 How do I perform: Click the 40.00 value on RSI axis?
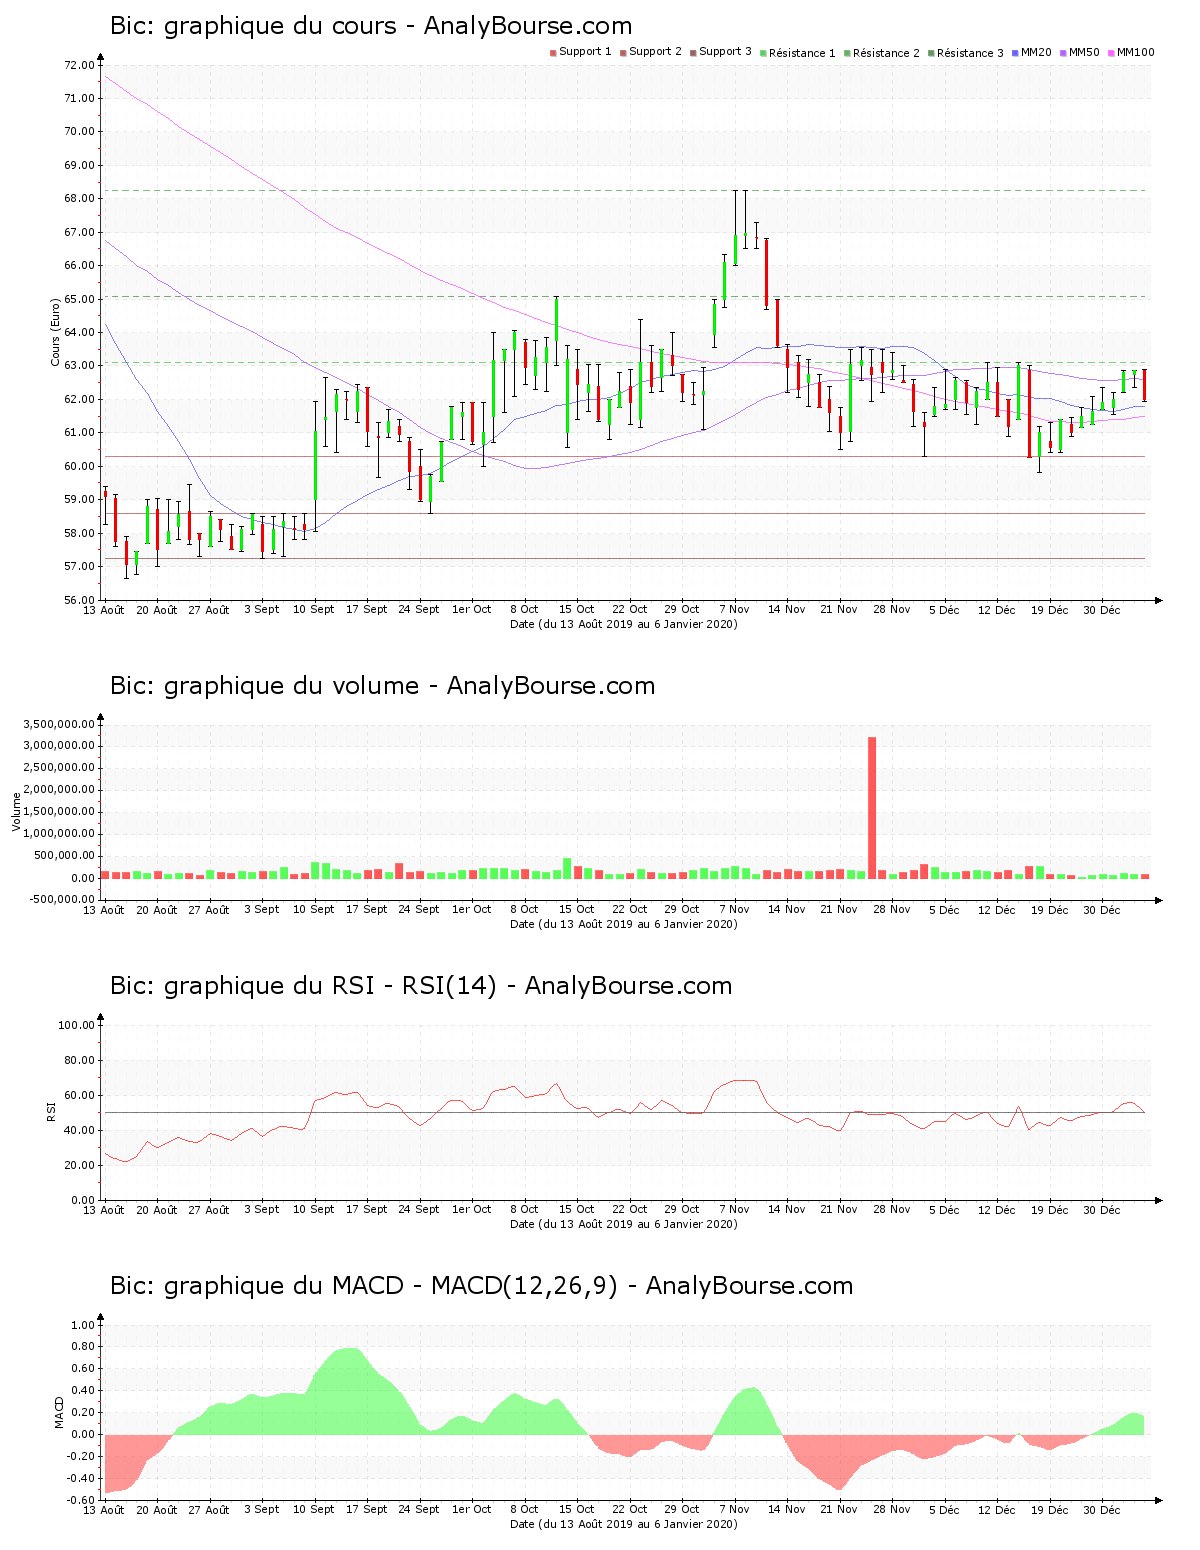79,1130
